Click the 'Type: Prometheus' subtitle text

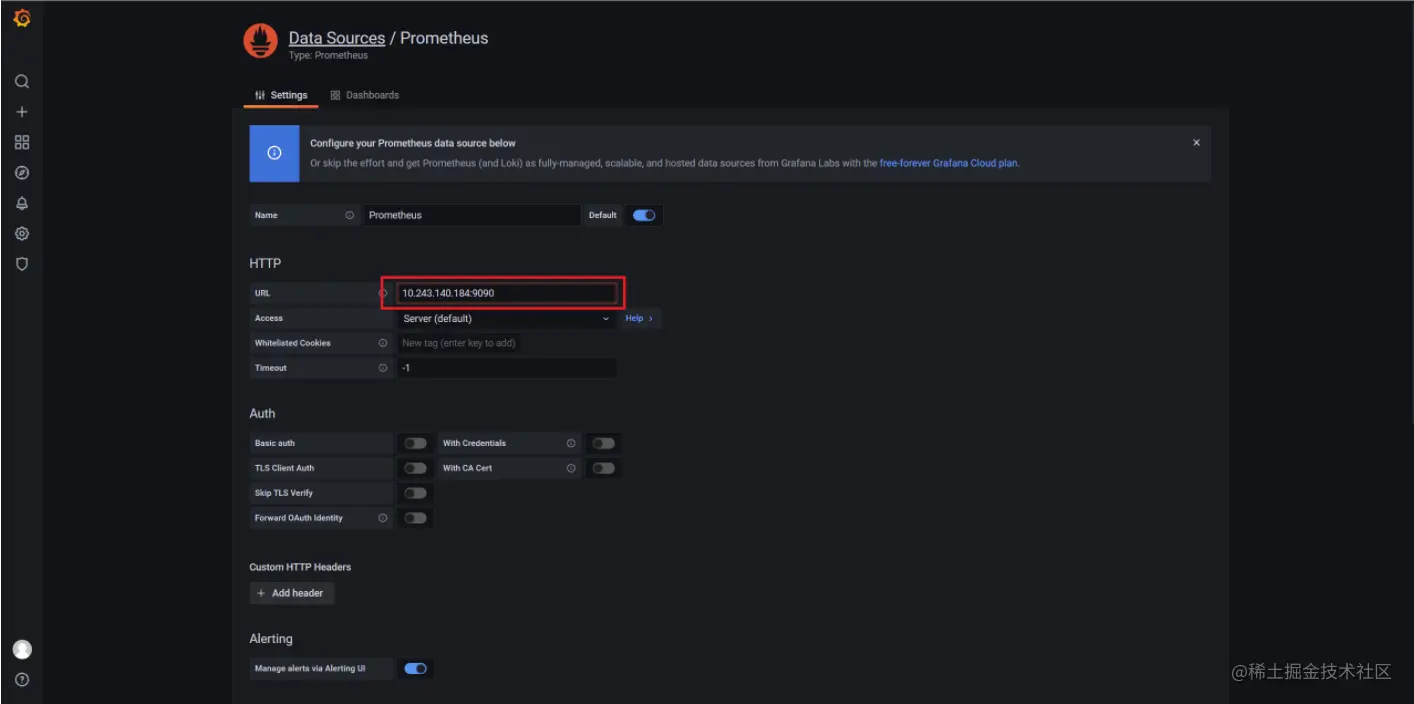click(x=328, y=56)
